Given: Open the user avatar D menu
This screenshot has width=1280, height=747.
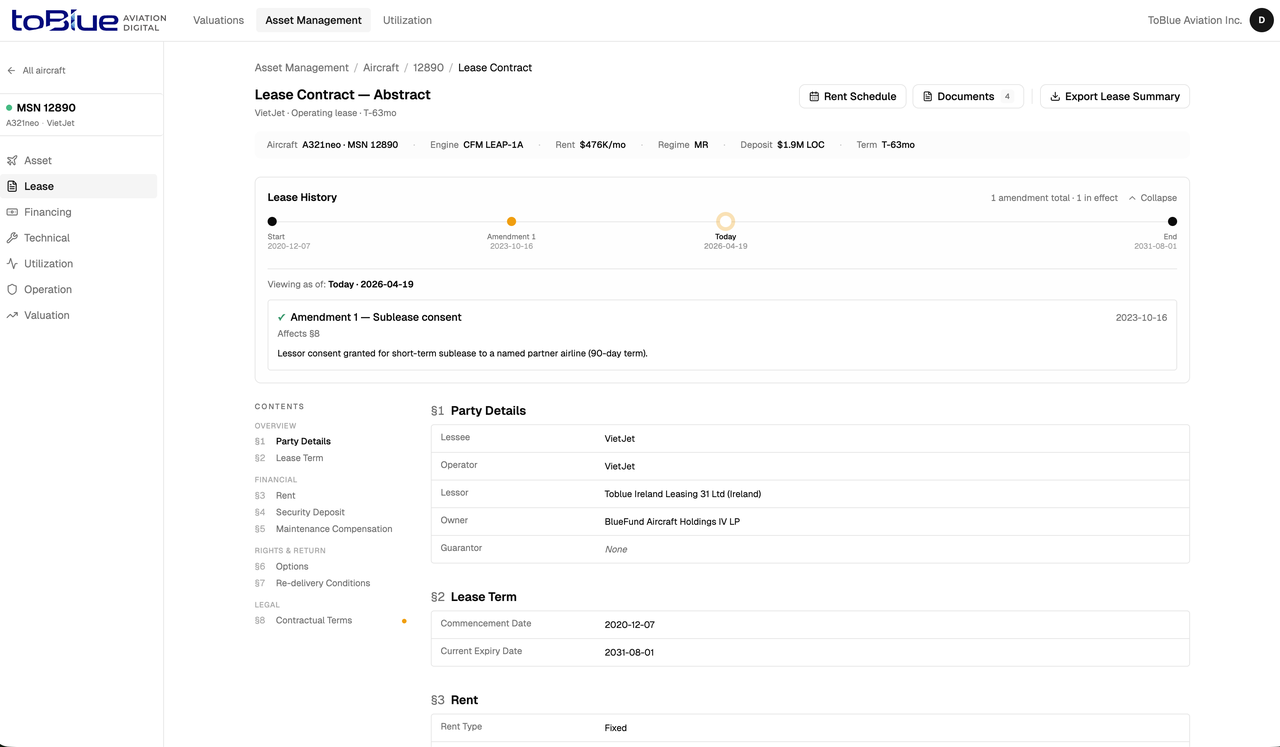Looking at the screenshot, I should click(1261, 20).
